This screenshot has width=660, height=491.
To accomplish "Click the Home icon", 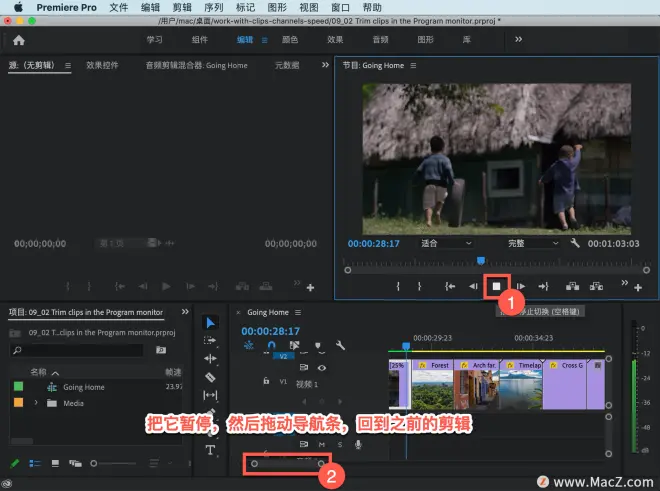I will (x=19, y=40).
